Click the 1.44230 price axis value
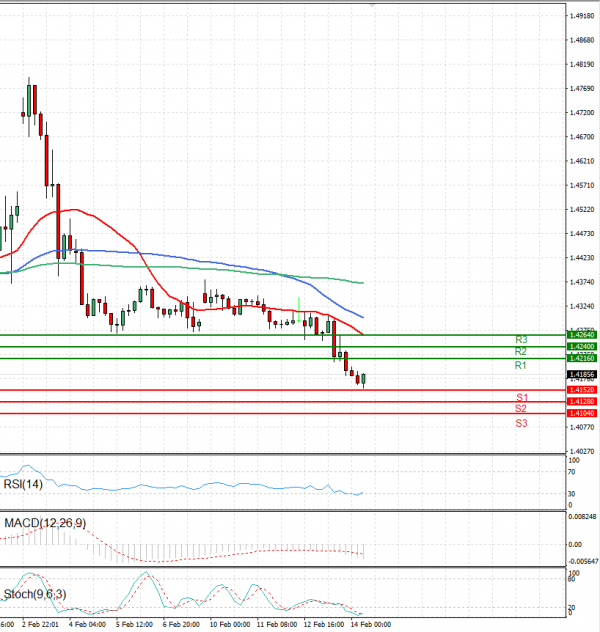 (x=582, y=258)
